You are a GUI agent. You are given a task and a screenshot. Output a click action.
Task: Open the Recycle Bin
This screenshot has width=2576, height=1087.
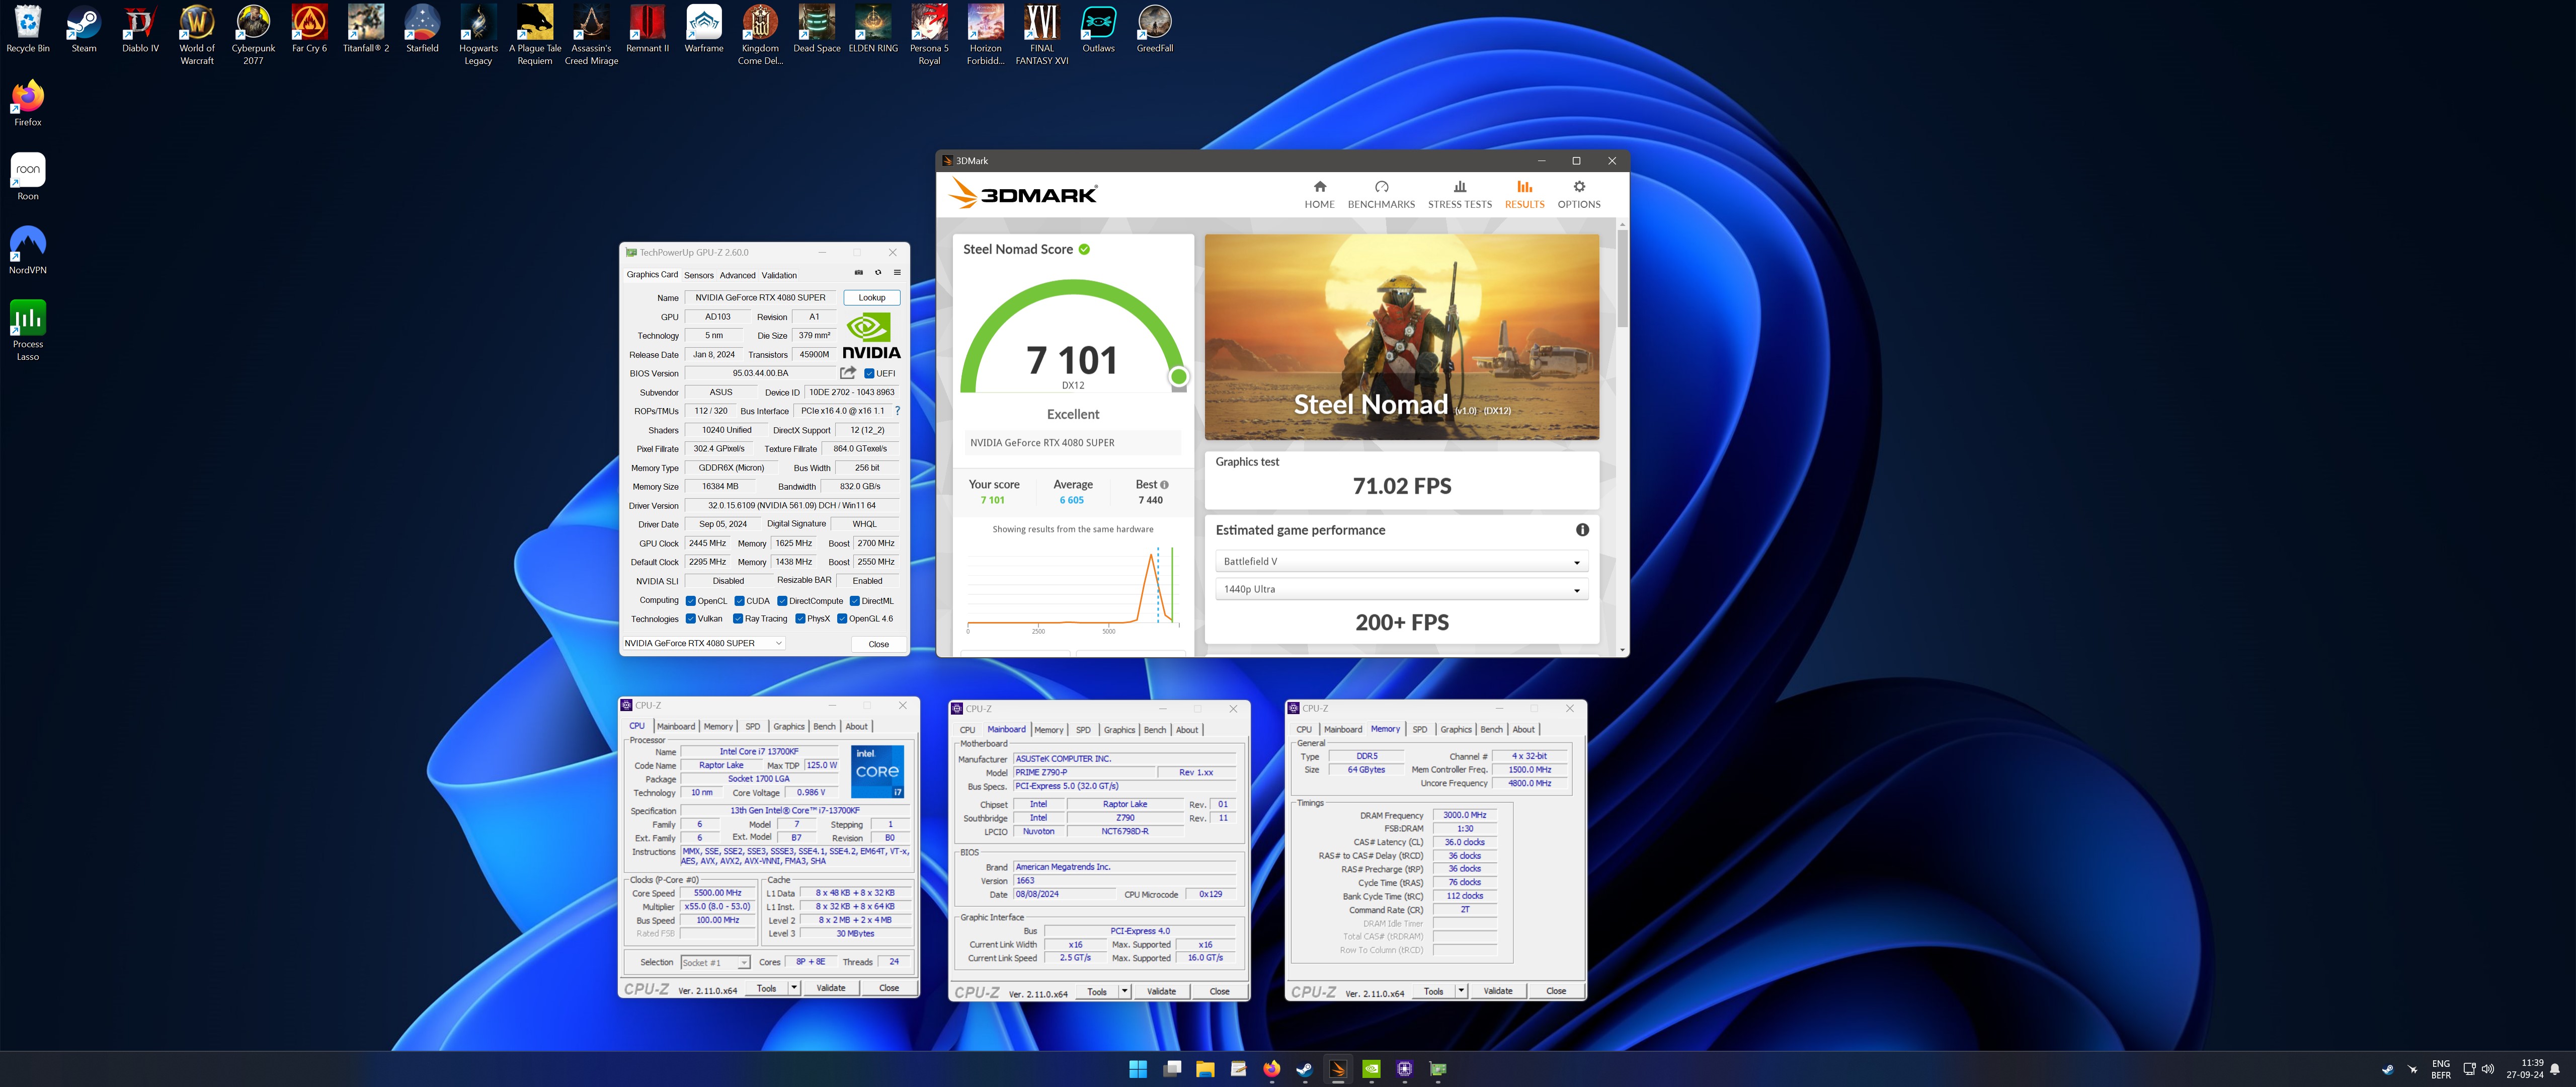[28, 28]
